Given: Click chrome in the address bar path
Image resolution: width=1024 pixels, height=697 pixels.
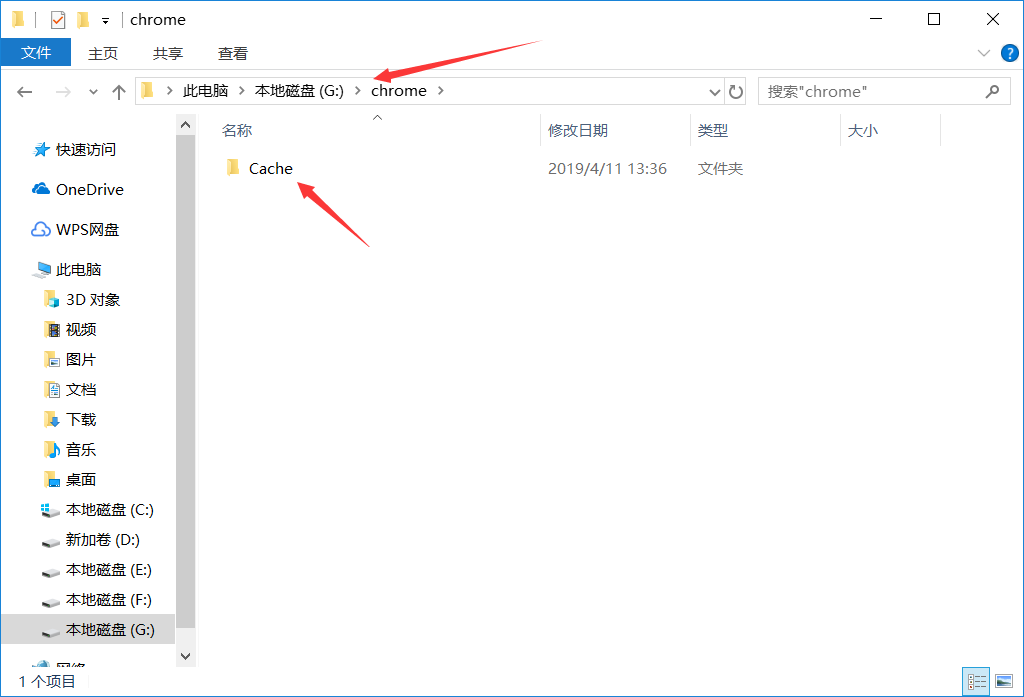Looking at the screenshot, I should point(398,91).
